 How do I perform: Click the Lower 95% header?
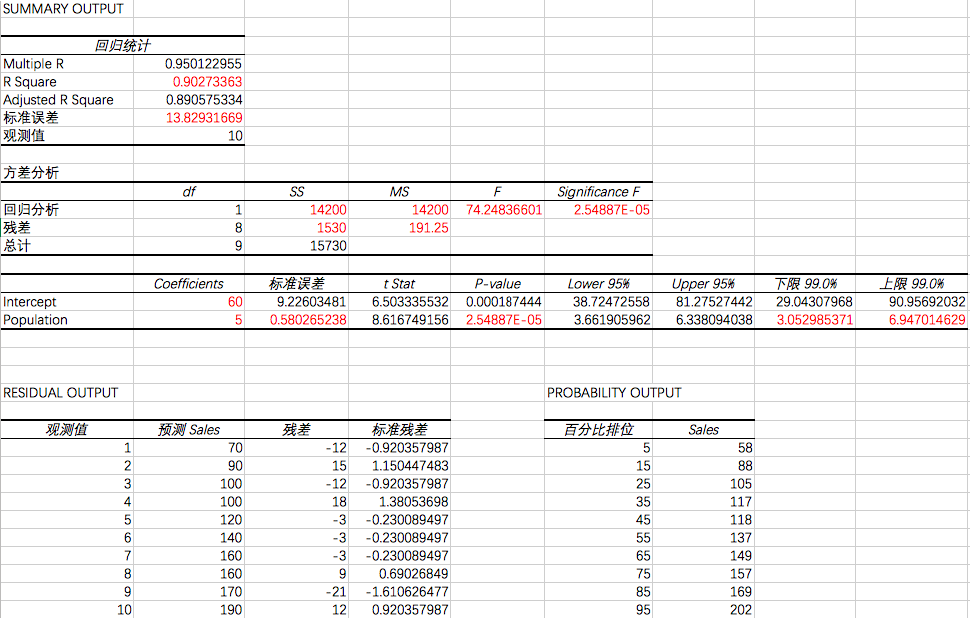598,284
